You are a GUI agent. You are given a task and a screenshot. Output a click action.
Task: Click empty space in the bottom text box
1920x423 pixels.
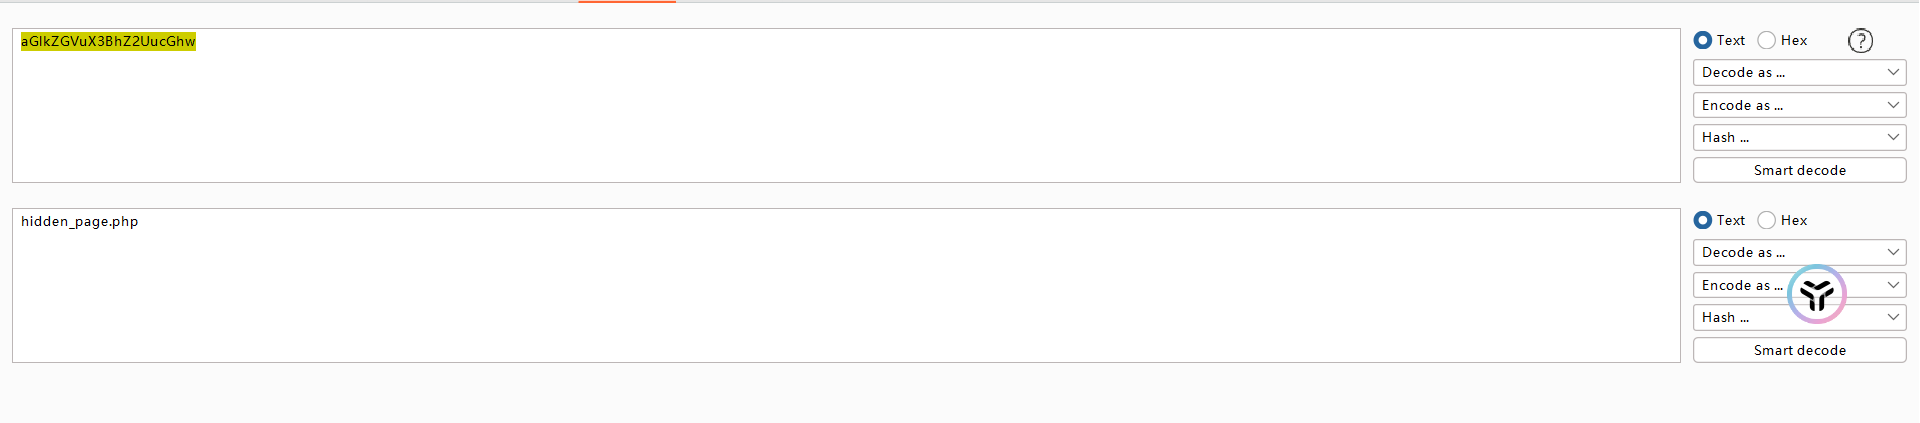(x=800, y=300)
